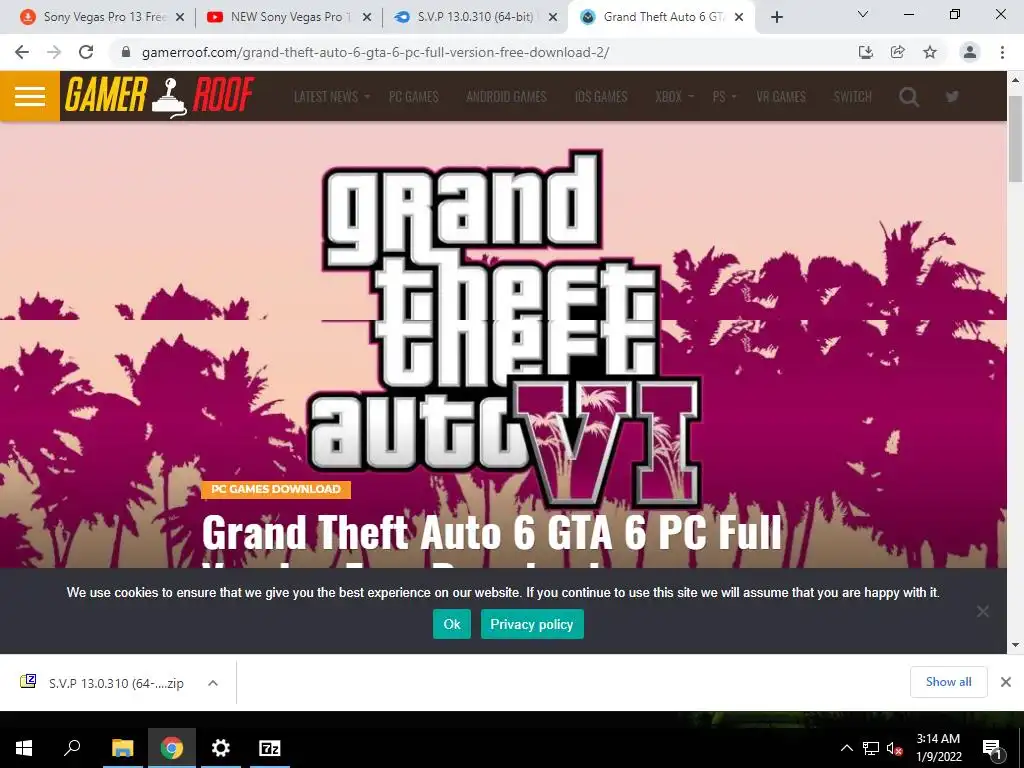Show hidden system tray icons

coord(846,748)
